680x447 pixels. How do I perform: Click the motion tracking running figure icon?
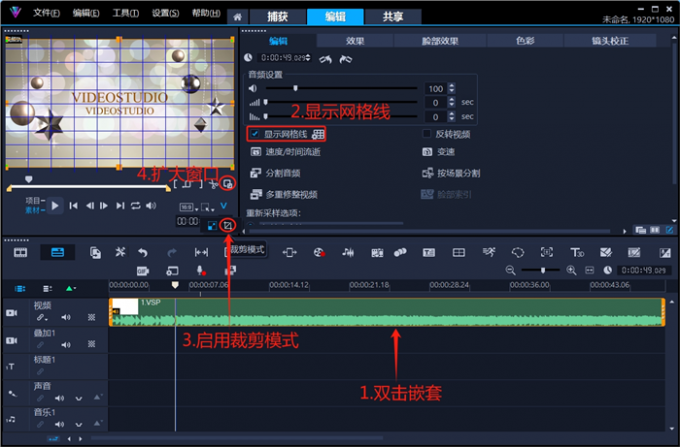click(x=489, y=252)
